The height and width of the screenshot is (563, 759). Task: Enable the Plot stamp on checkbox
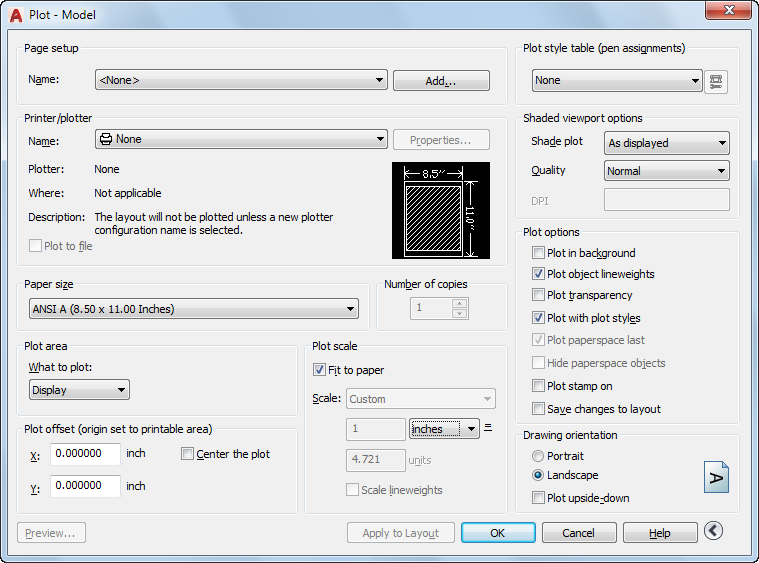pos(539,386)
